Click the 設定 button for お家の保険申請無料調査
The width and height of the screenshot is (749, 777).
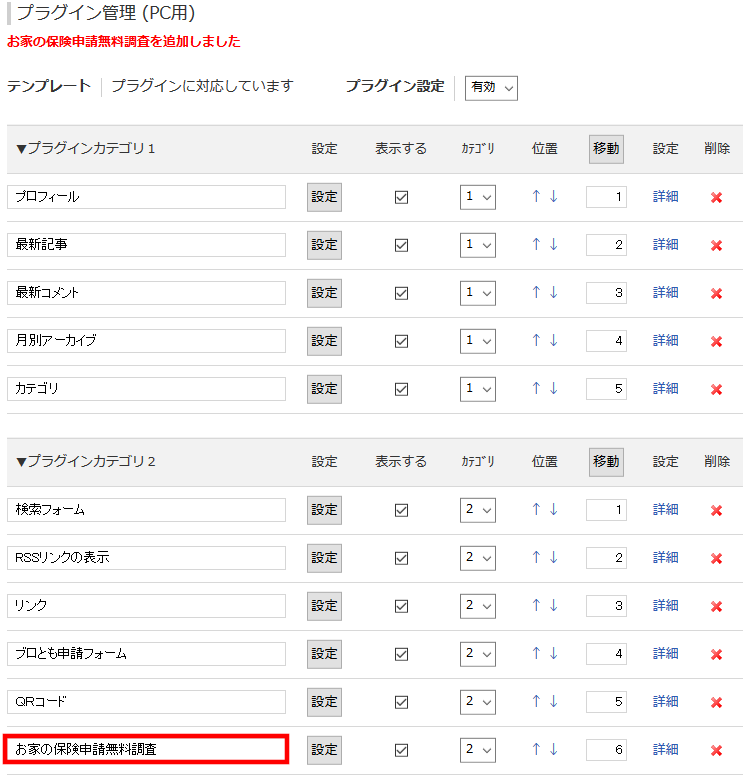pos(324,751)
